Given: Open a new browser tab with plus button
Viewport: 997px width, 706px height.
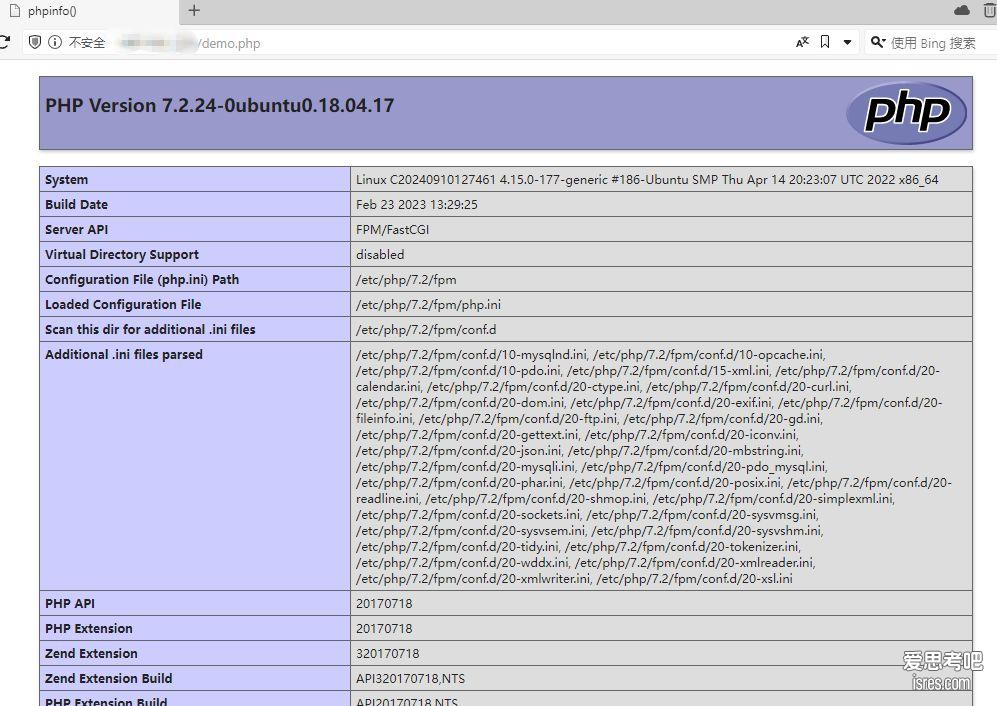Looking at the screenshot, I should (194, 10).
